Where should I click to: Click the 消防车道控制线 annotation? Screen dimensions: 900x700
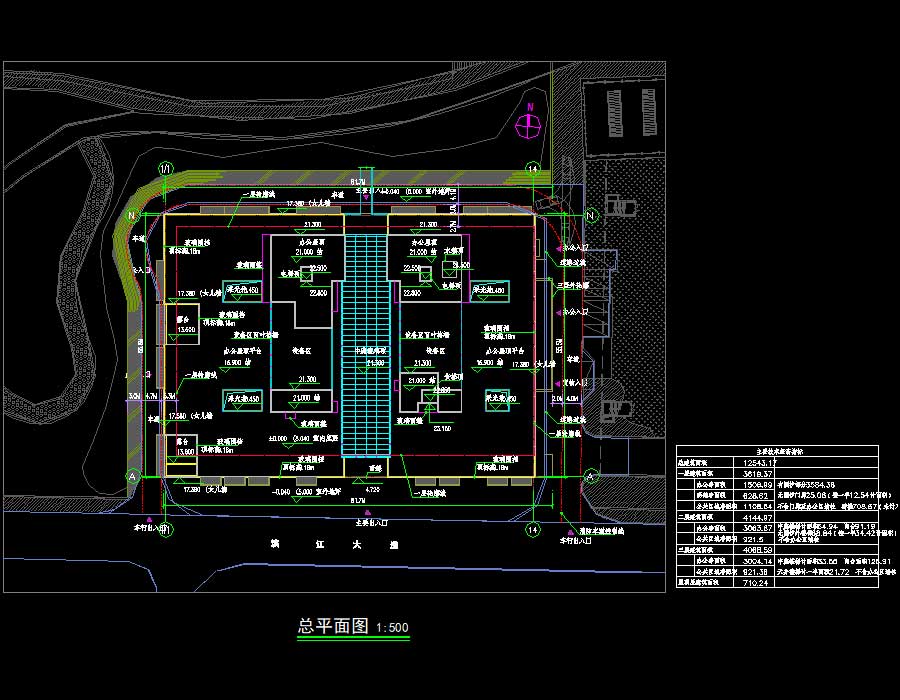click(601, 531)
